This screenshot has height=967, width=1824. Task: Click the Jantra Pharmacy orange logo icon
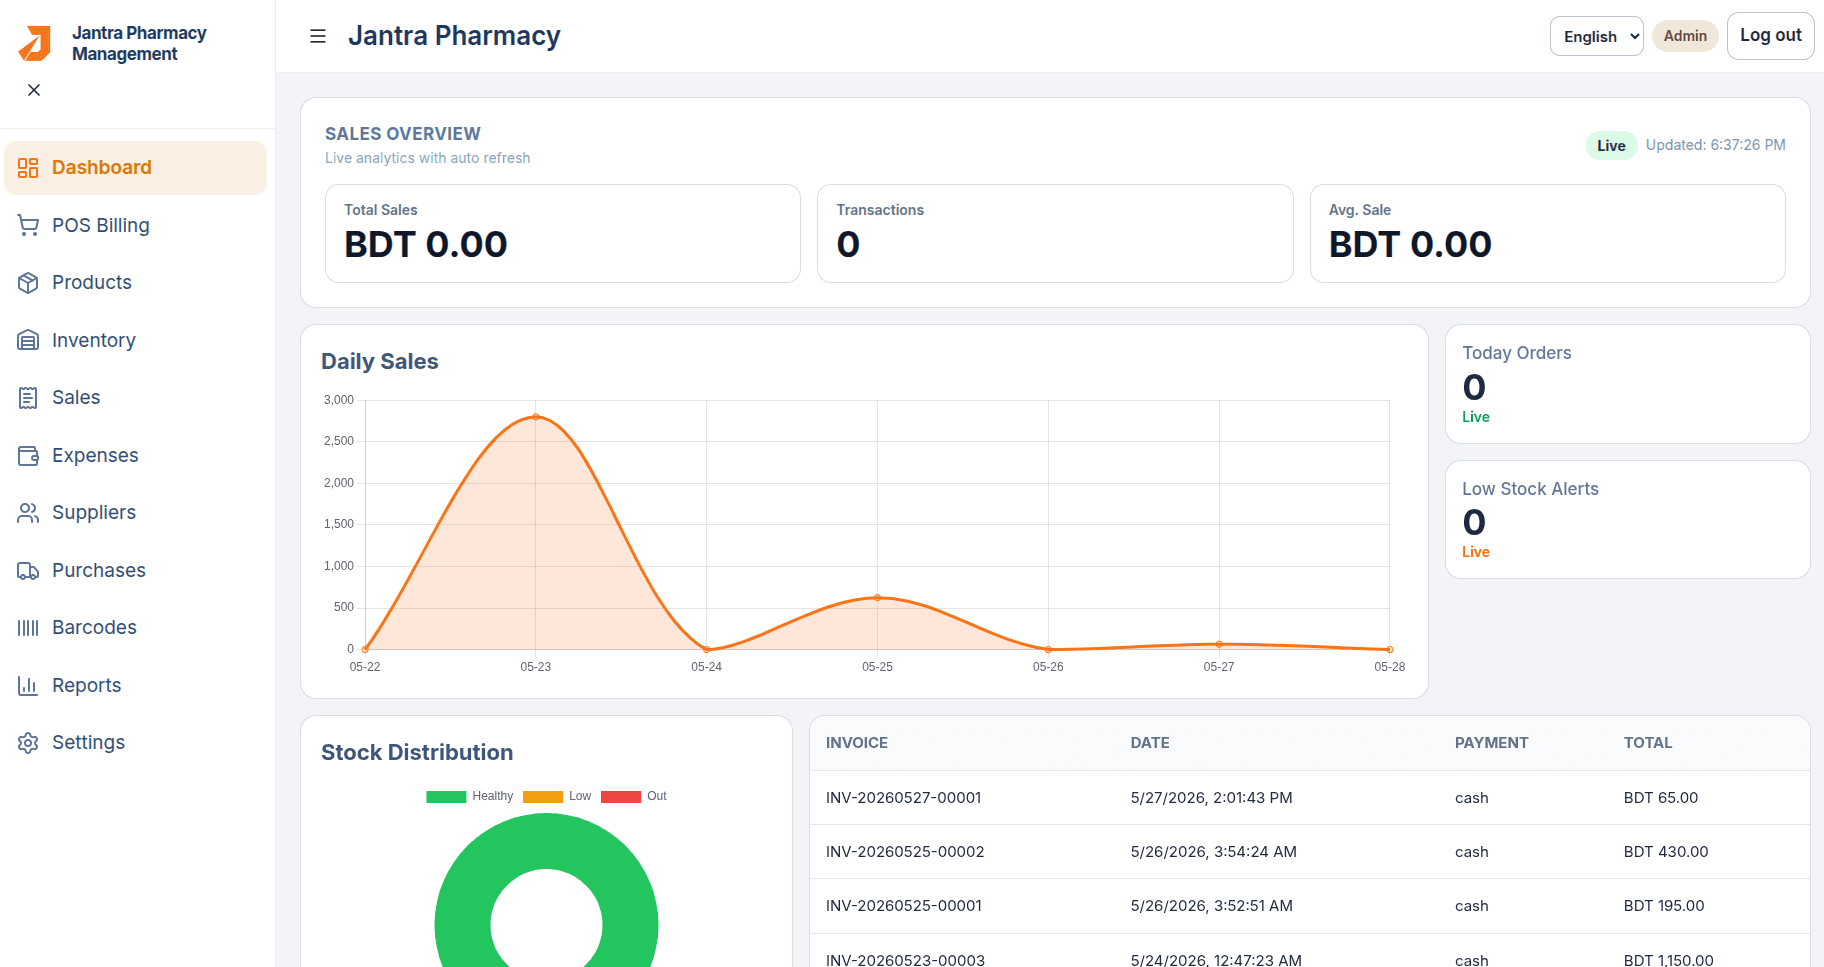(x=35, y=43)
